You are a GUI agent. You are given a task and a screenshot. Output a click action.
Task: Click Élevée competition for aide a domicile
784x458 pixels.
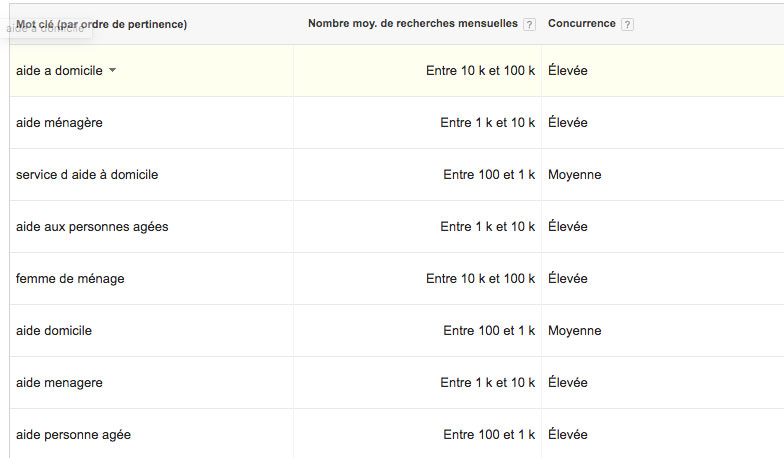568,70
